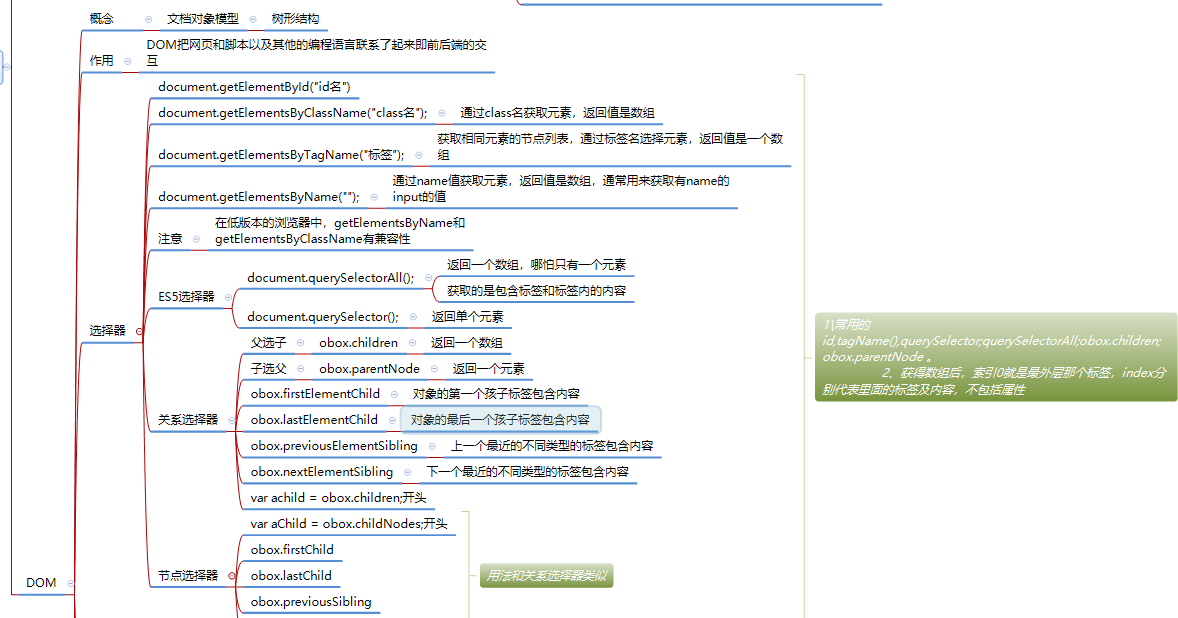Click the circle icon beside obox.parentNode
1178x618 pixels.
tap(434, 368)
